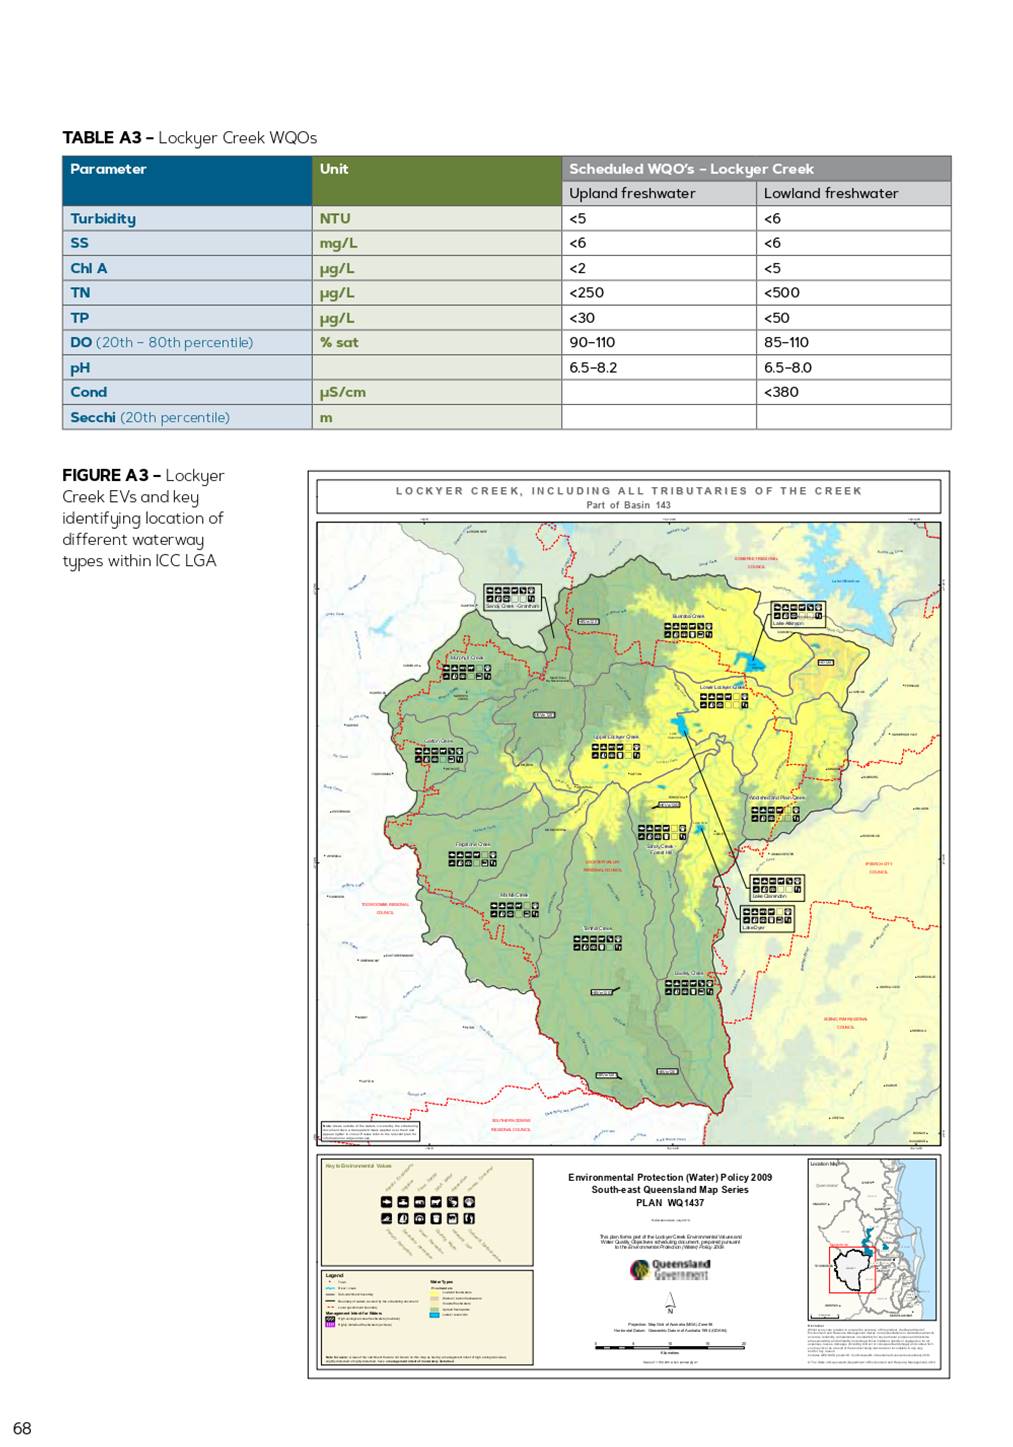Click the map scale bar
Image resolution: width=1013 pixels, height=1447 pixels.
coord(670,1347)
